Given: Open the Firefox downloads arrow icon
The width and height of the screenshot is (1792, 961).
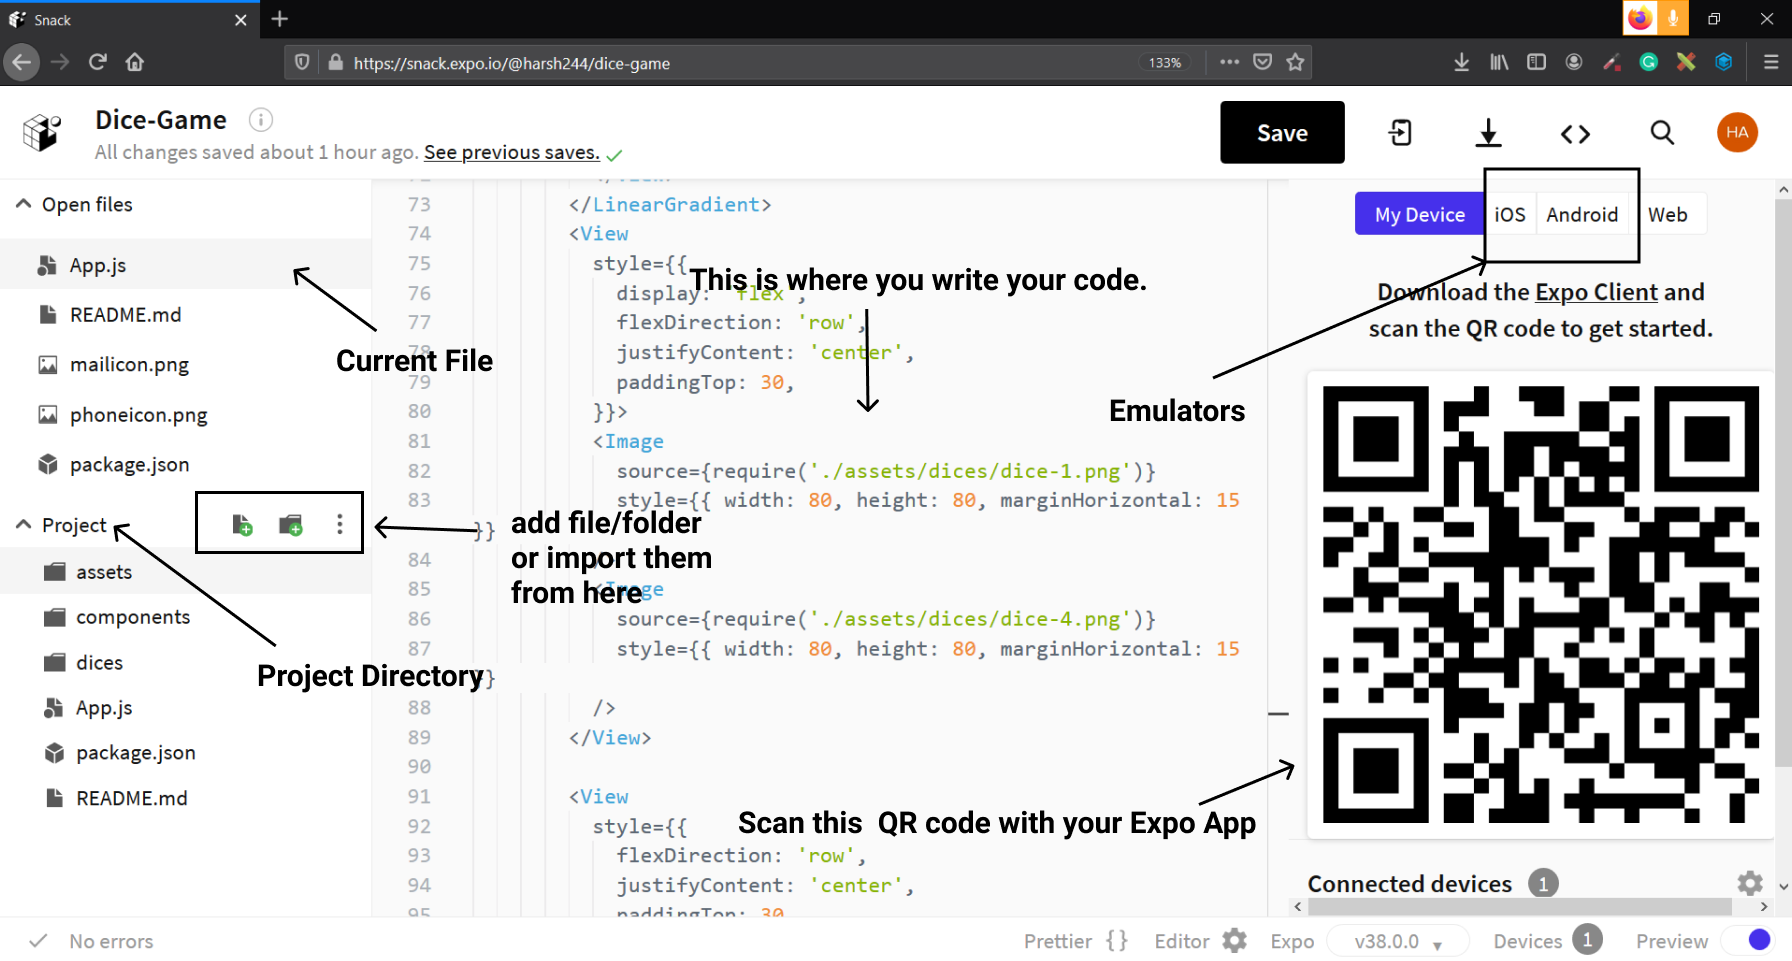Looking at the screenshot, I should 1461,62.
